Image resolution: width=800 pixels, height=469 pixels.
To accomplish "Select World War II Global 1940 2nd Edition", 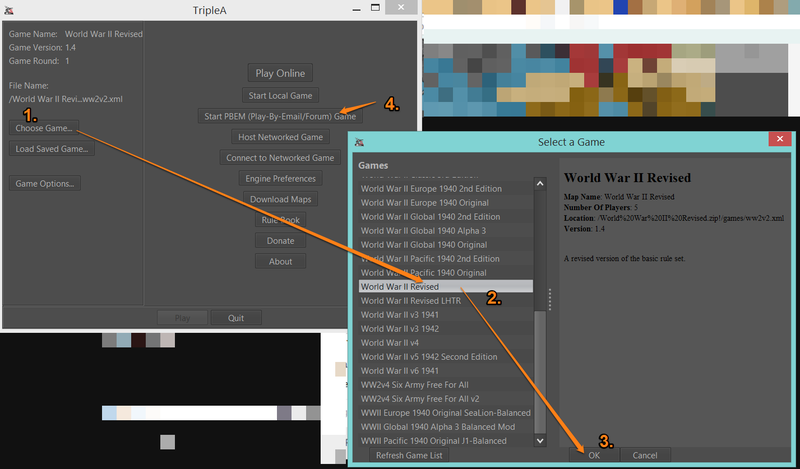I will click(446, 217).
